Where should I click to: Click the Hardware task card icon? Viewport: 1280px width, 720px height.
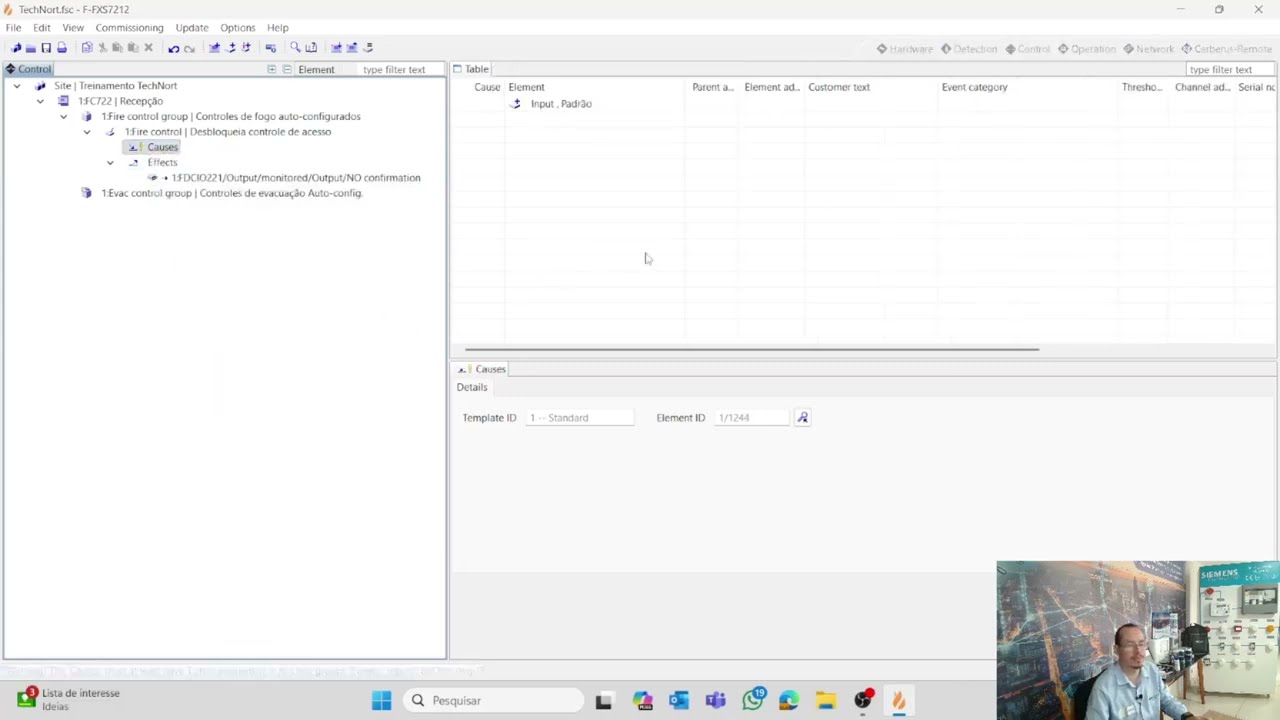882,49
